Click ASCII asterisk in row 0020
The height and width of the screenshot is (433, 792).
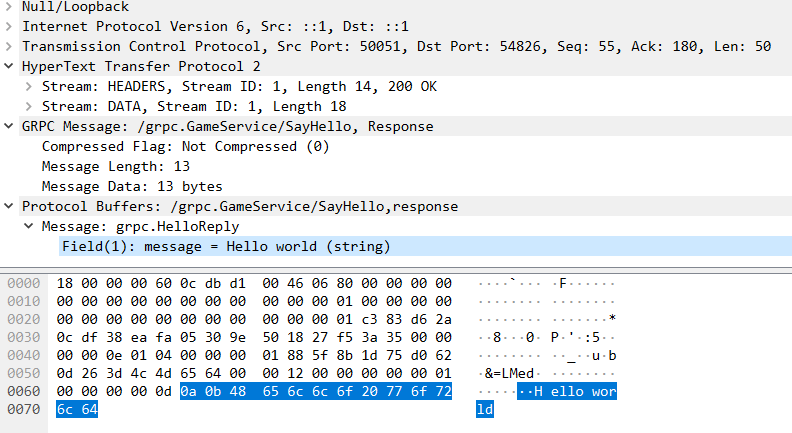(612, 318)
